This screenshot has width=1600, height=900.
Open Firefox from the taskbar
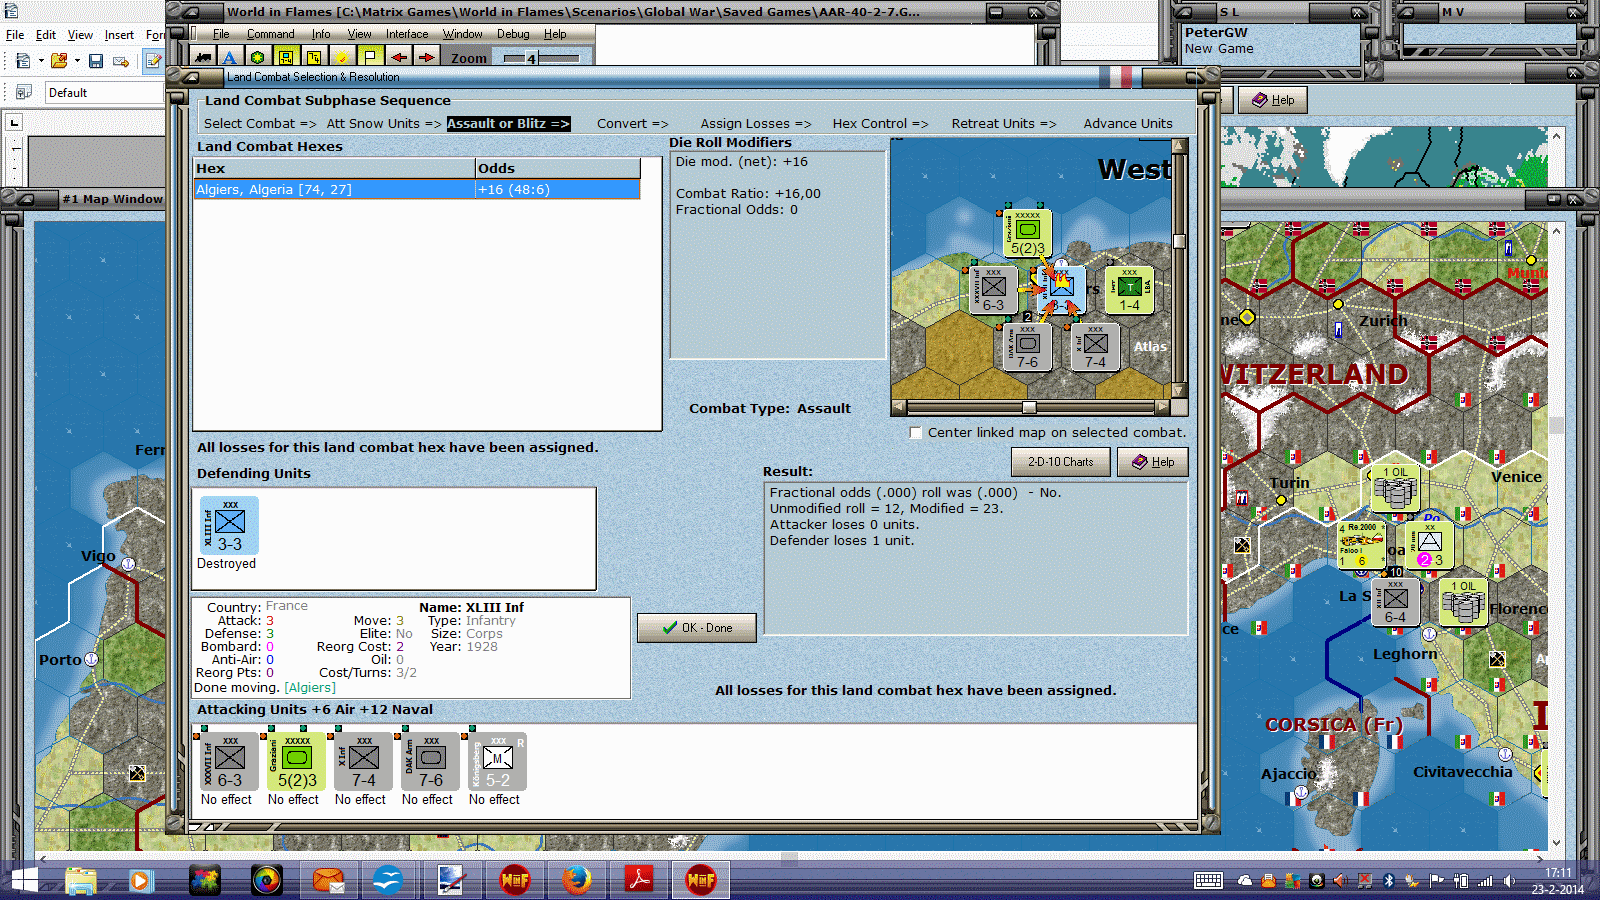(576, 880)
